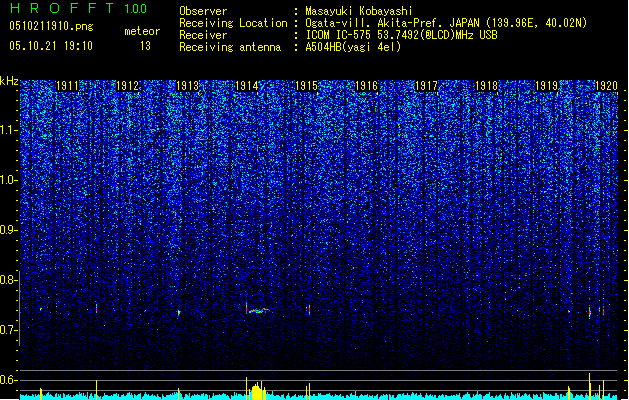Click the 'Observer' field label
The height and width of the screenshot is (400, 629).
pyautogui.click(x=203, y=11)
